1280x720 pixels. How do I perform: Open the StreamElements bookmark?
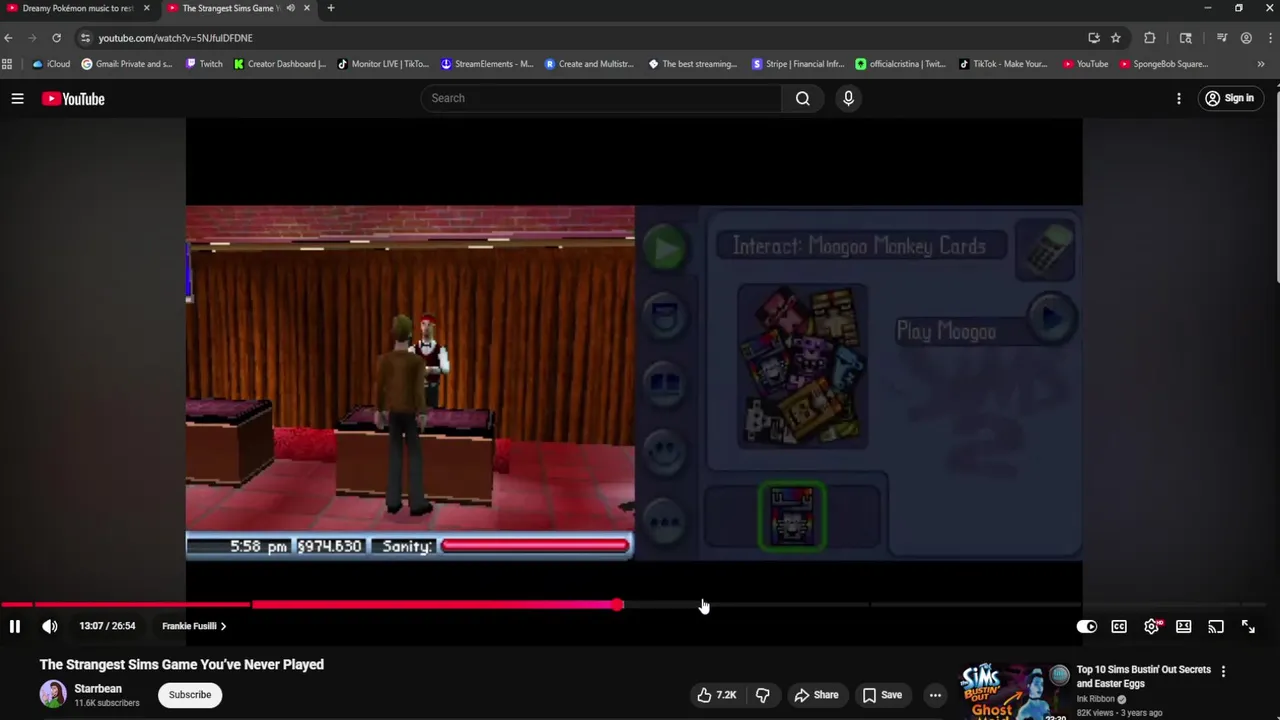pos(487,64)
